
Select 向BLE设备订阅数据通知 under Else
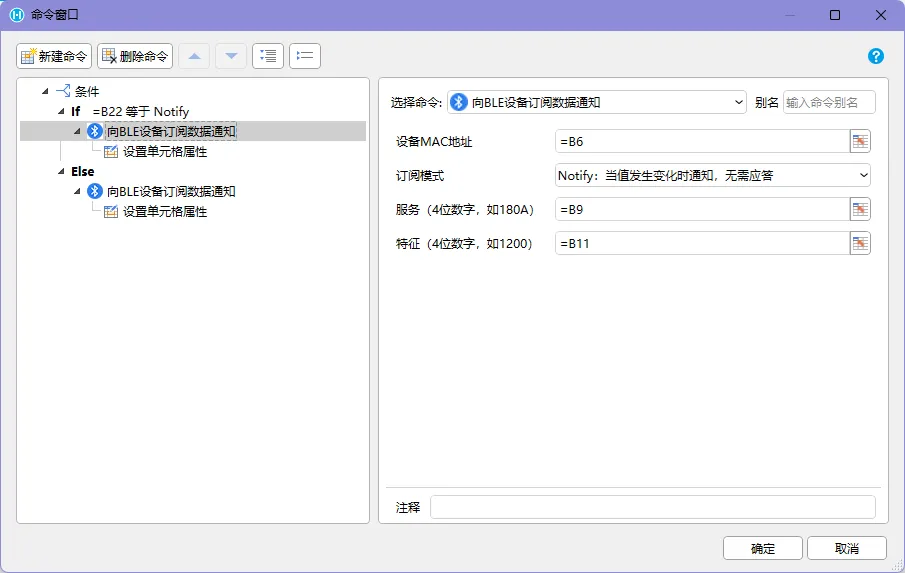point(171,191)
